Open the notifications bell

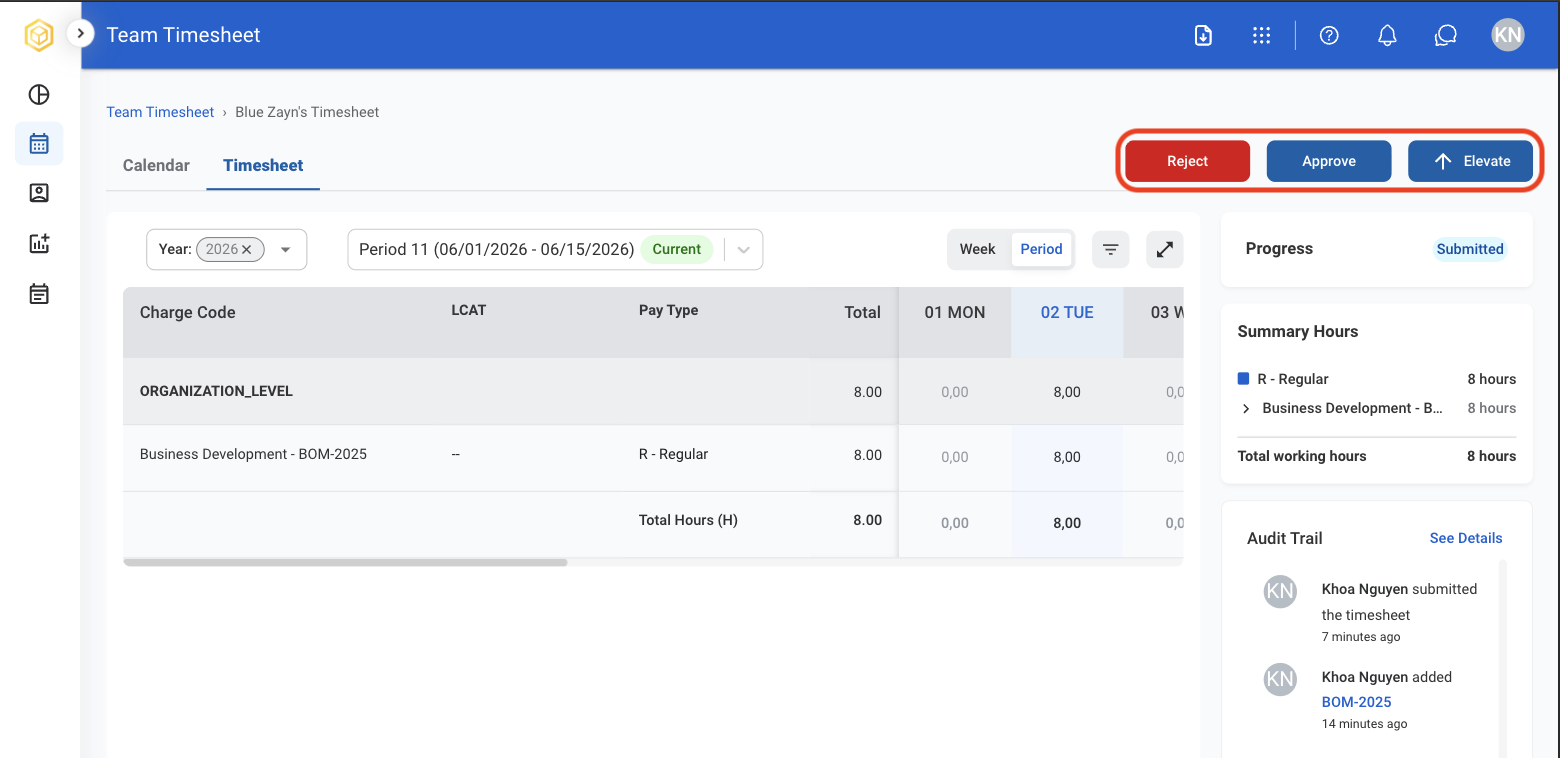click(1387, 35)
